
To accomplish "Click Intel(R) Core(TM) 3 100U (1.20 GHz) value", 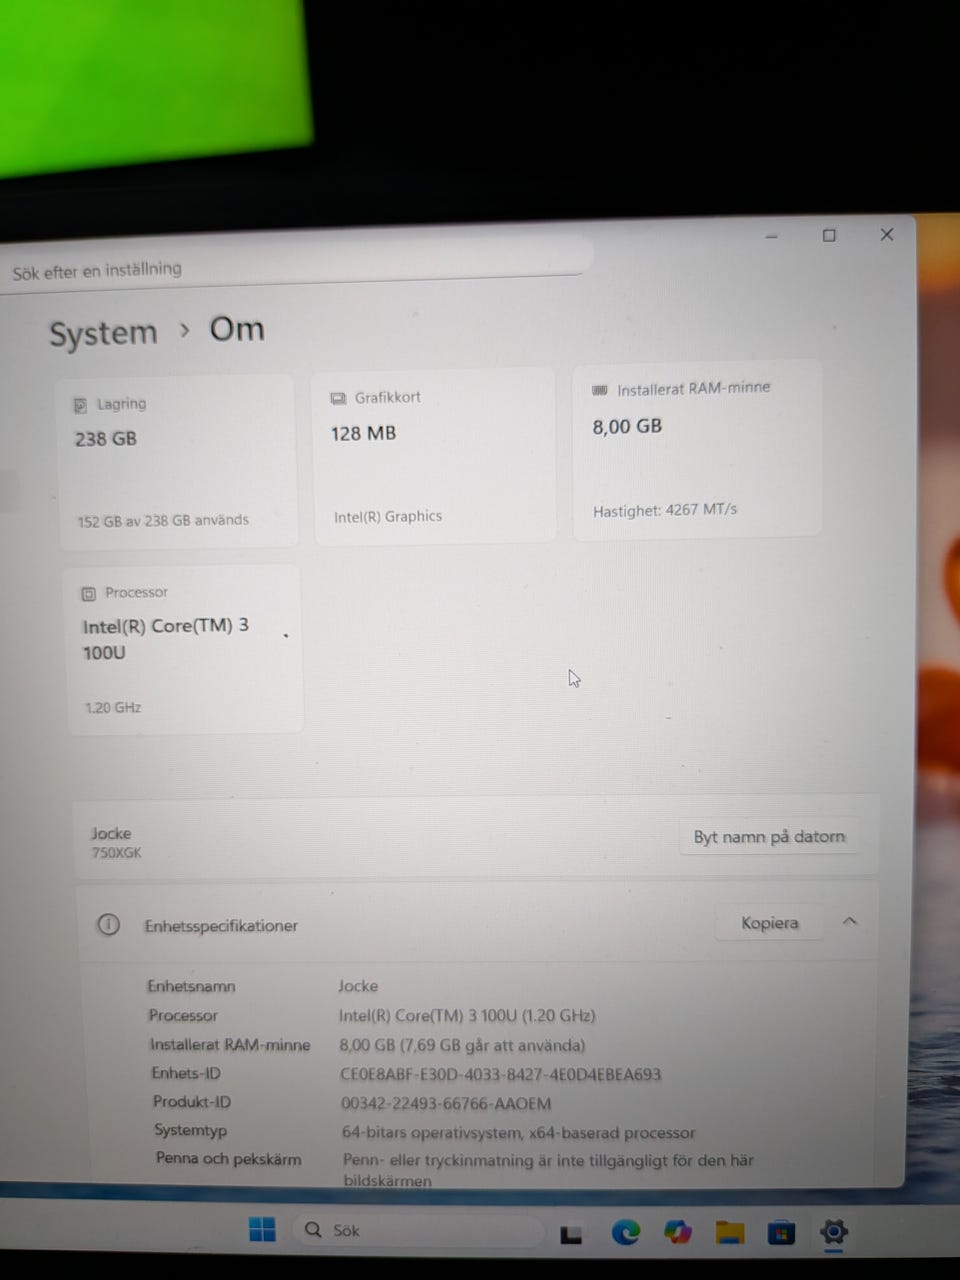I will 467,1015.
